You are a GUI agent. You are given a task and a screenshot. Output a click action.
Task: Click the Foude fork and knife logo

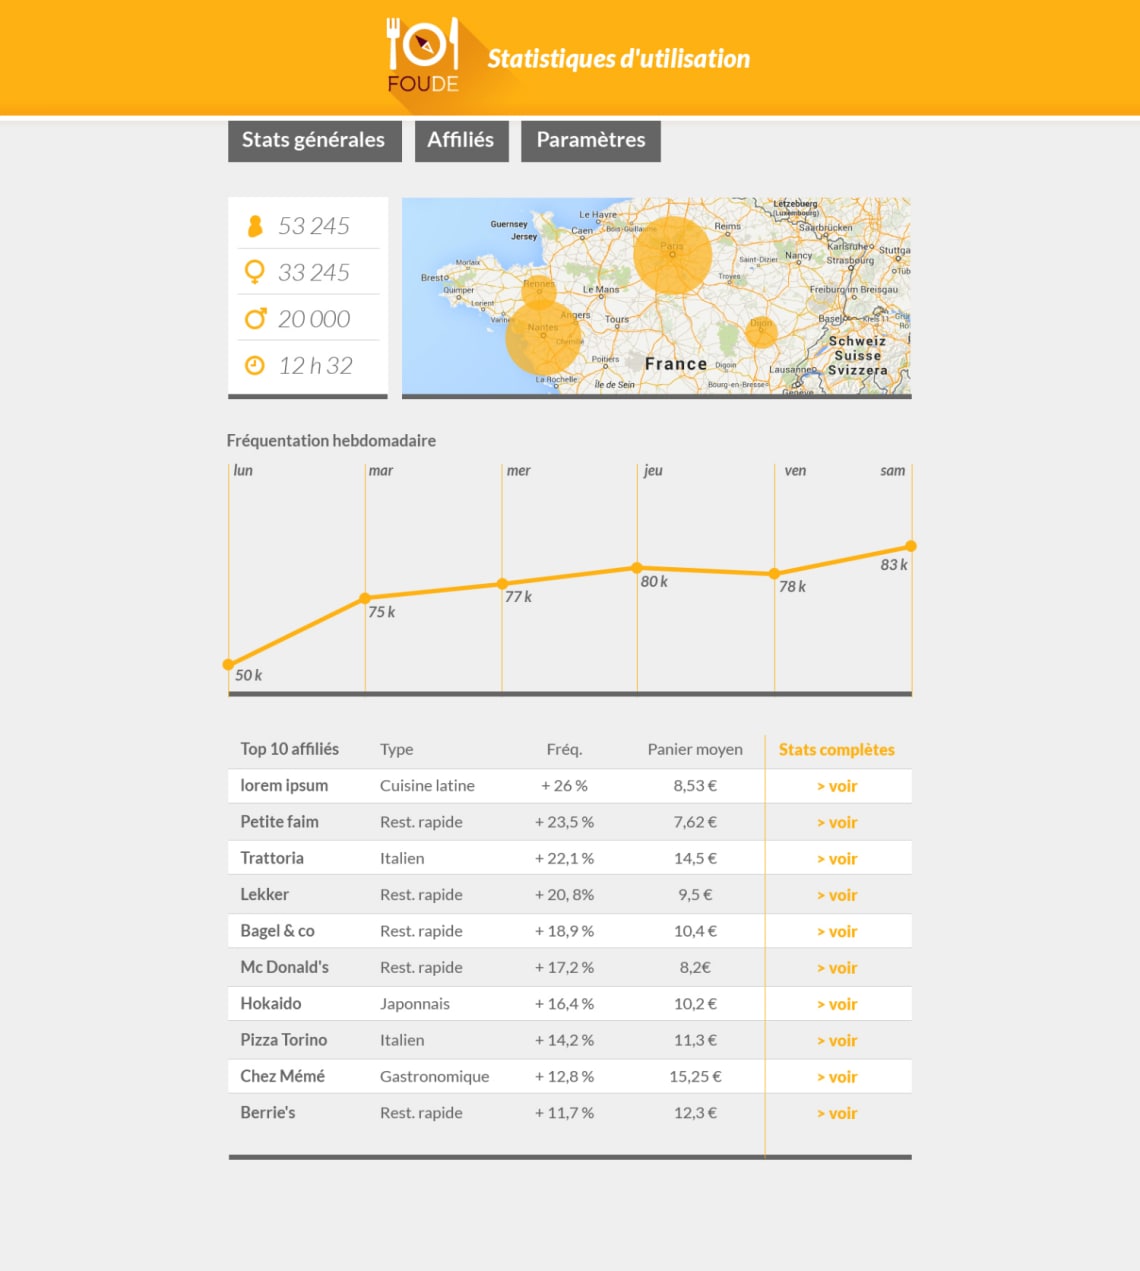[x=423, y=56]
